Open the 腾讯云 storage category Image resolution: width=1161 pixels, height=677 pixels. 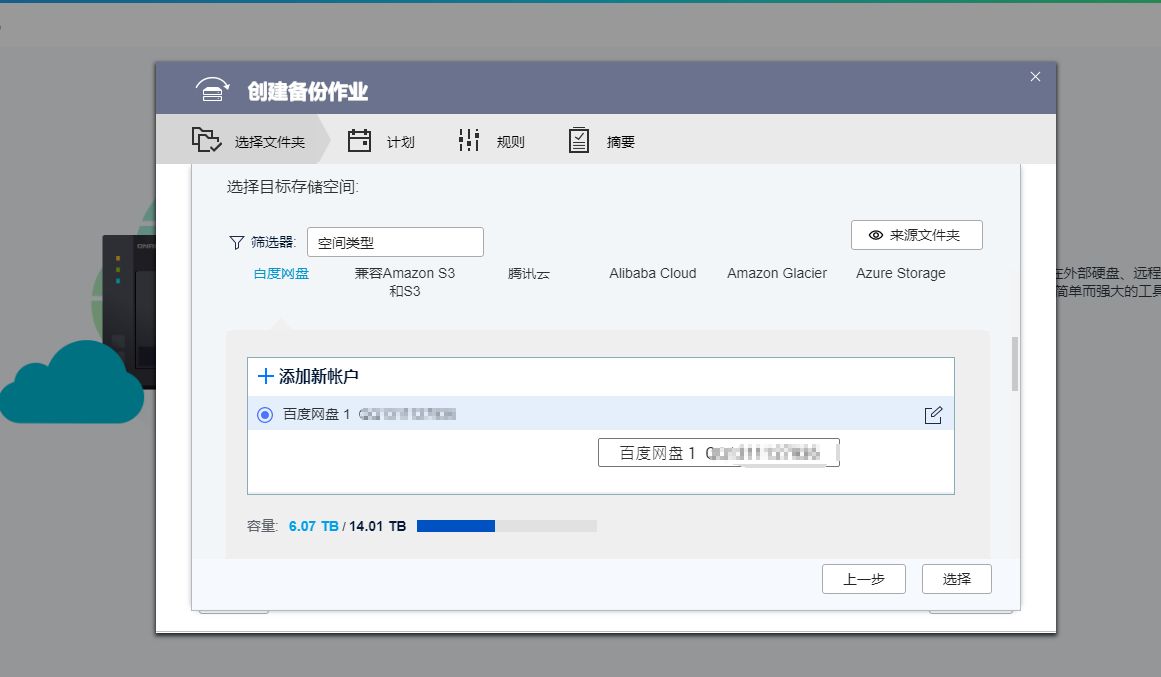pos(529,273)
